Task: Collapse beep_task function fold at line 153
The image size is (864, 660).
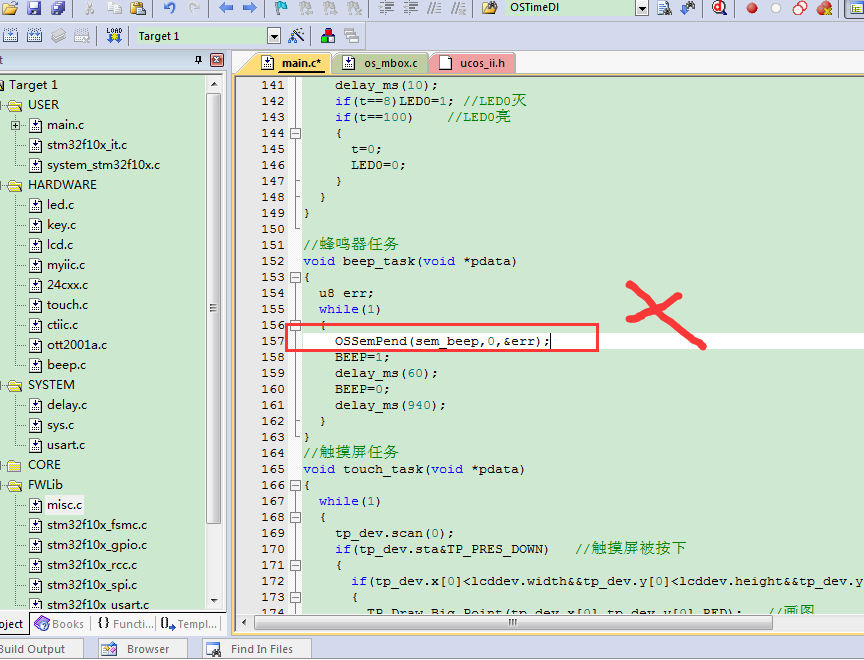Action: tap(296, 277)
